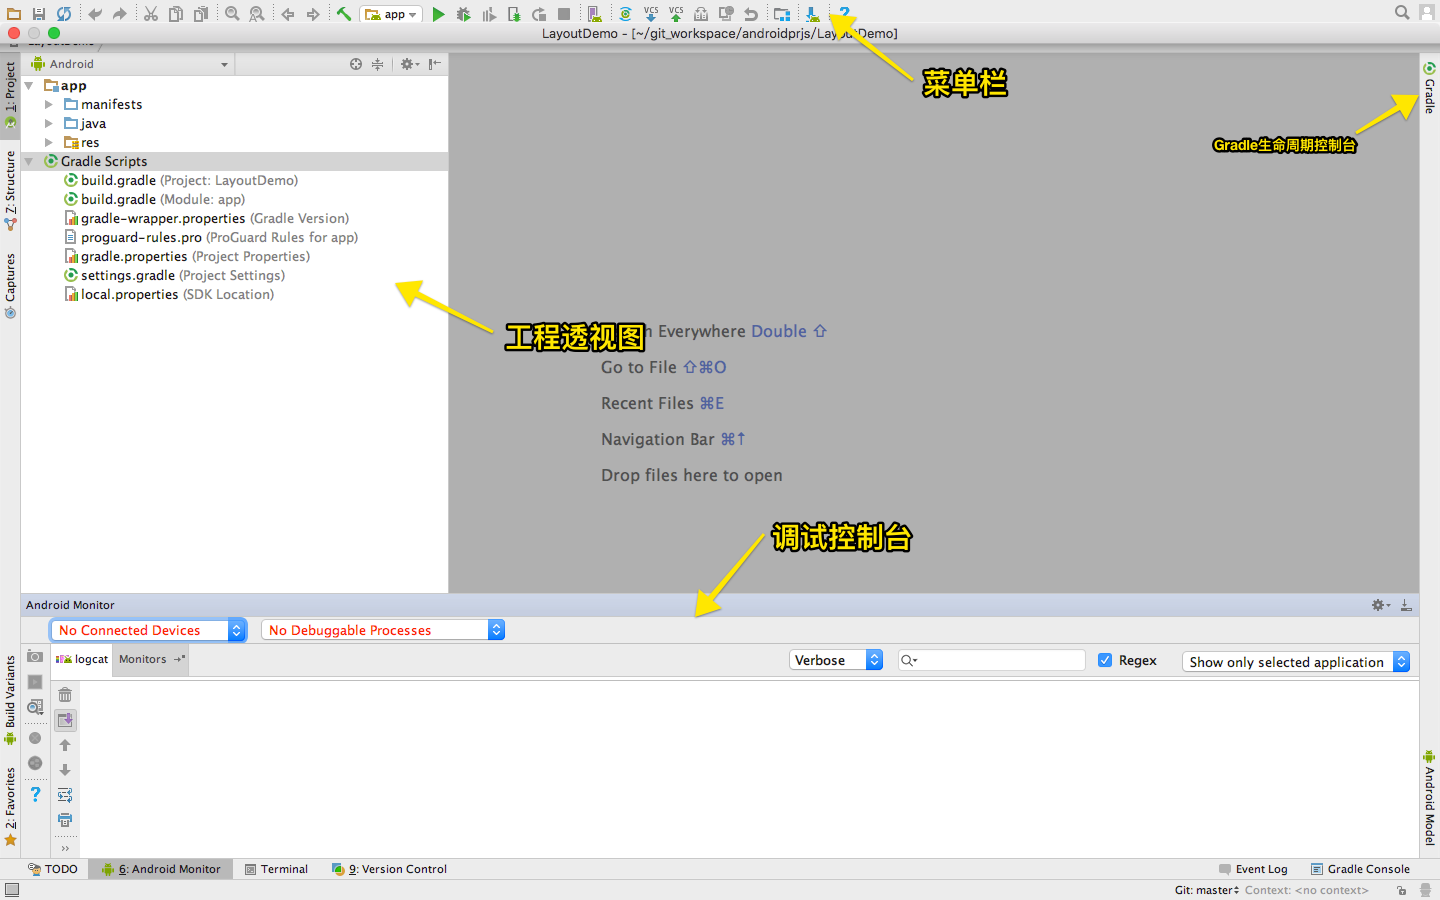Click the Clear logcat trash icon
The height and width of the screenshot is (900, 1440).
[65, 695]
